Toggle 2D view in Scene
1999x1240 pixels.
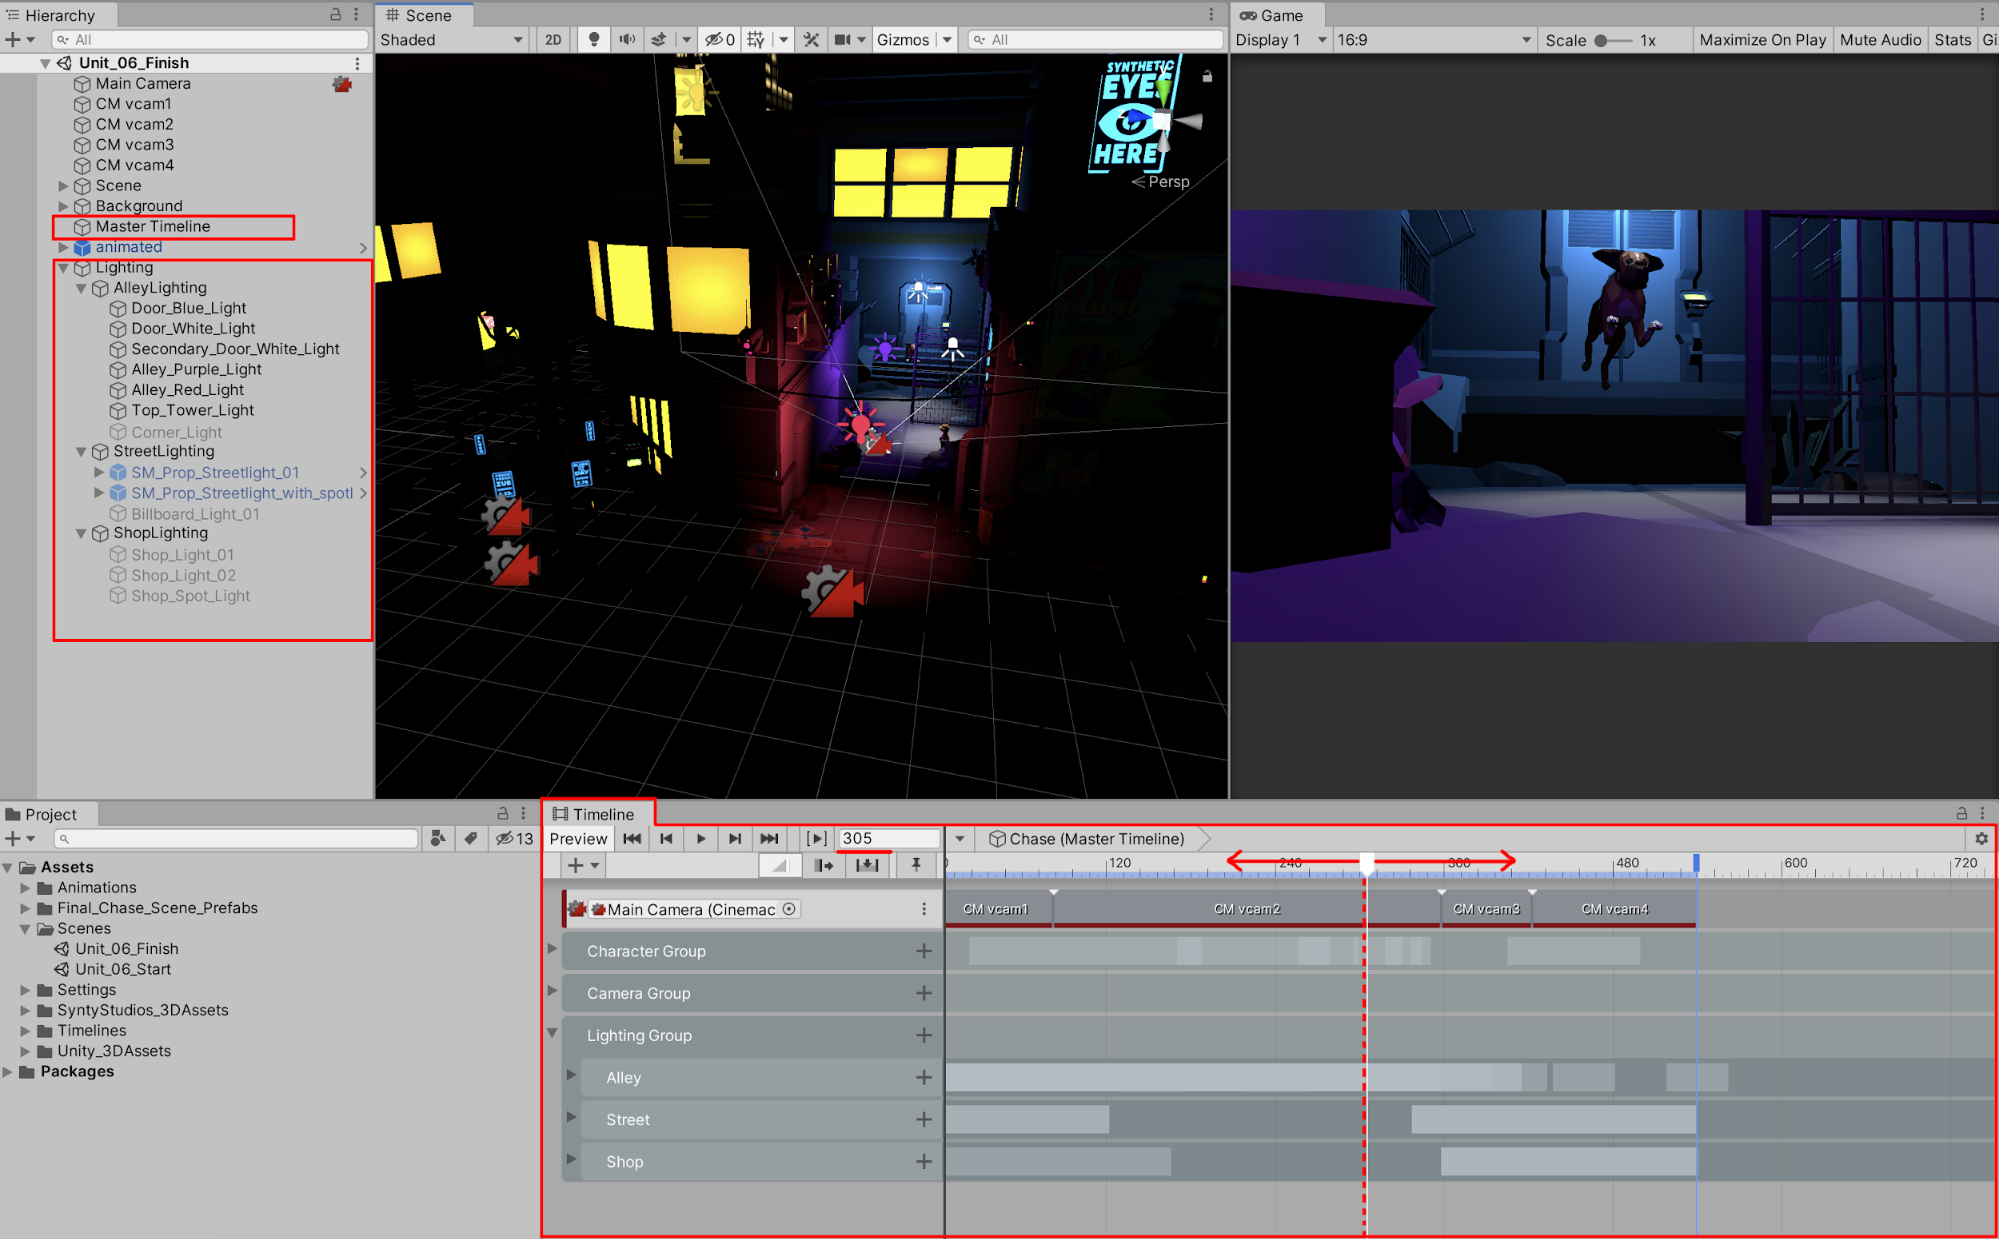553,40
